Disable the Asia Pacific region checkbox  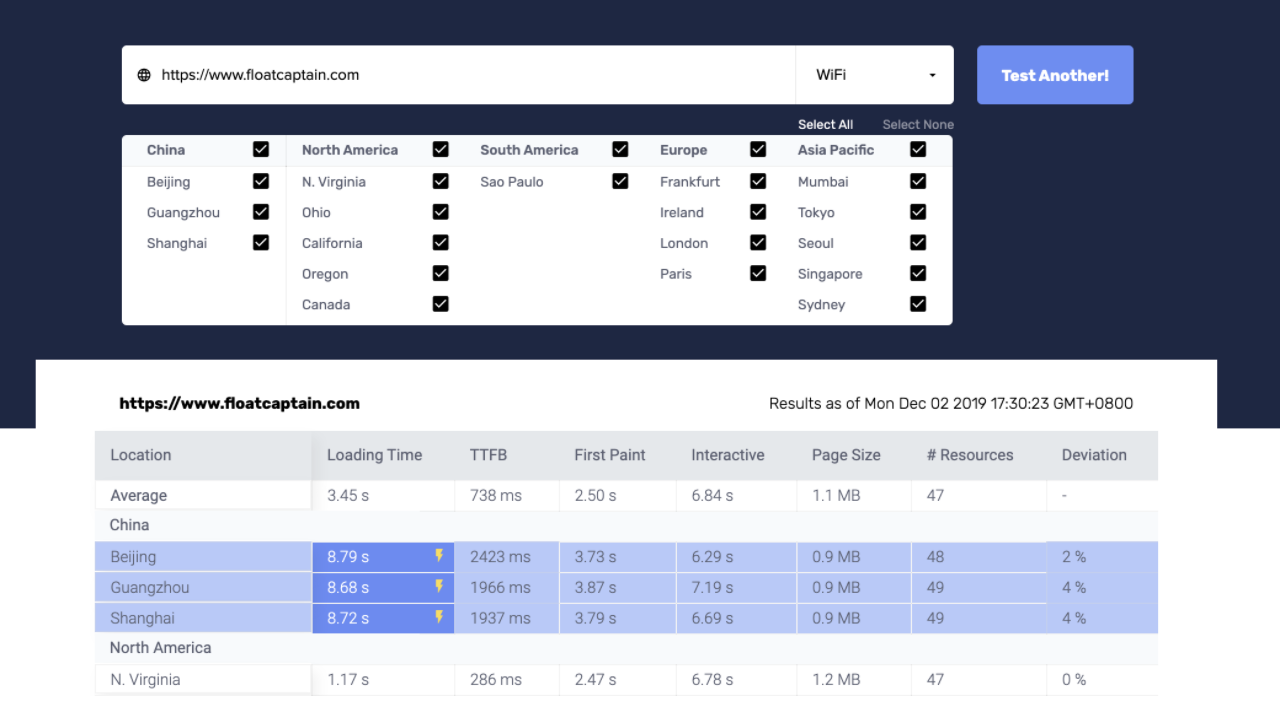click(x=918, y=150)
